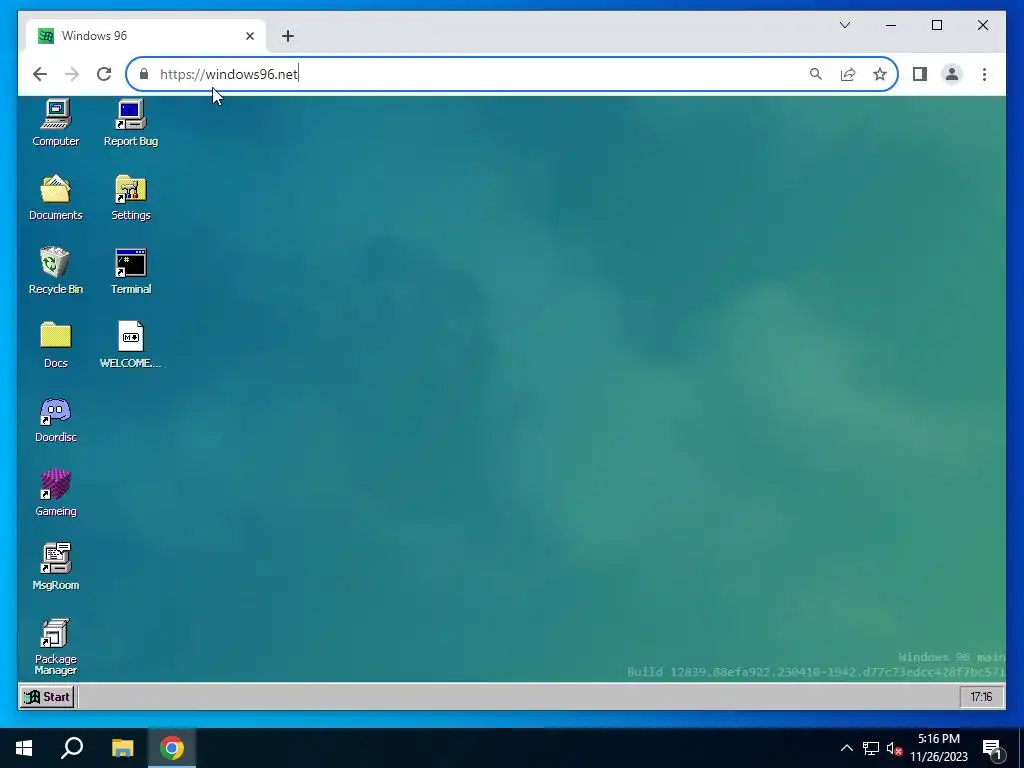
Task: Open the Windows Start button on host taskbar
Action: pyautogui.click(x=24, y=748)
